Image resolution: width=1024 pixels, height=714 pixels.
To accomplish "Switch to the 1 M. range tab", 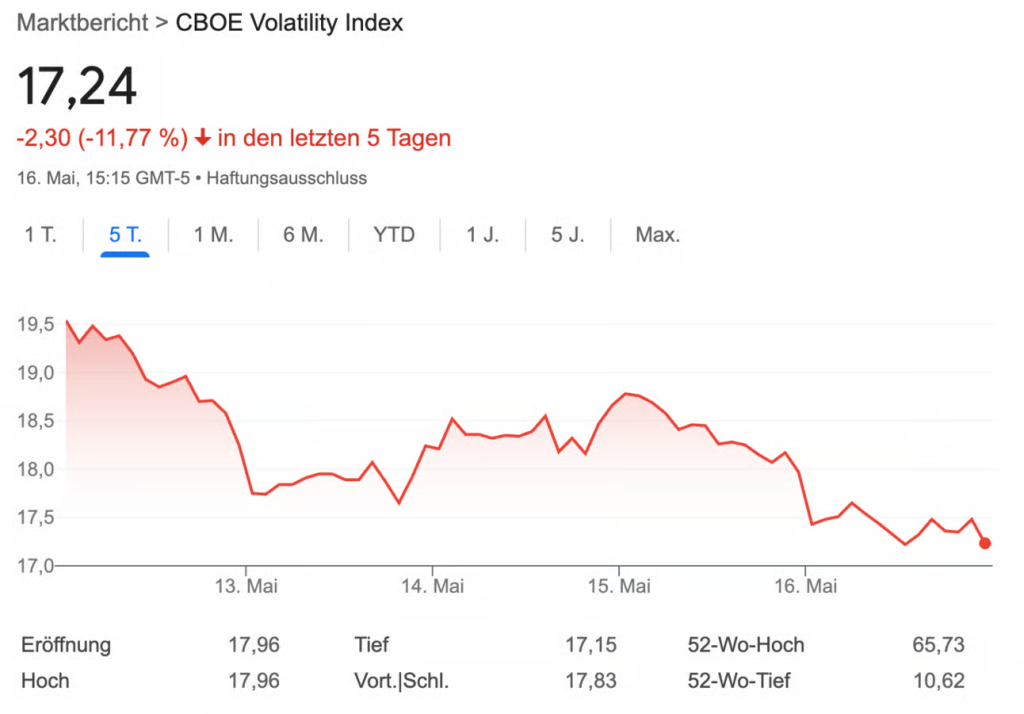I will [213, 236].
